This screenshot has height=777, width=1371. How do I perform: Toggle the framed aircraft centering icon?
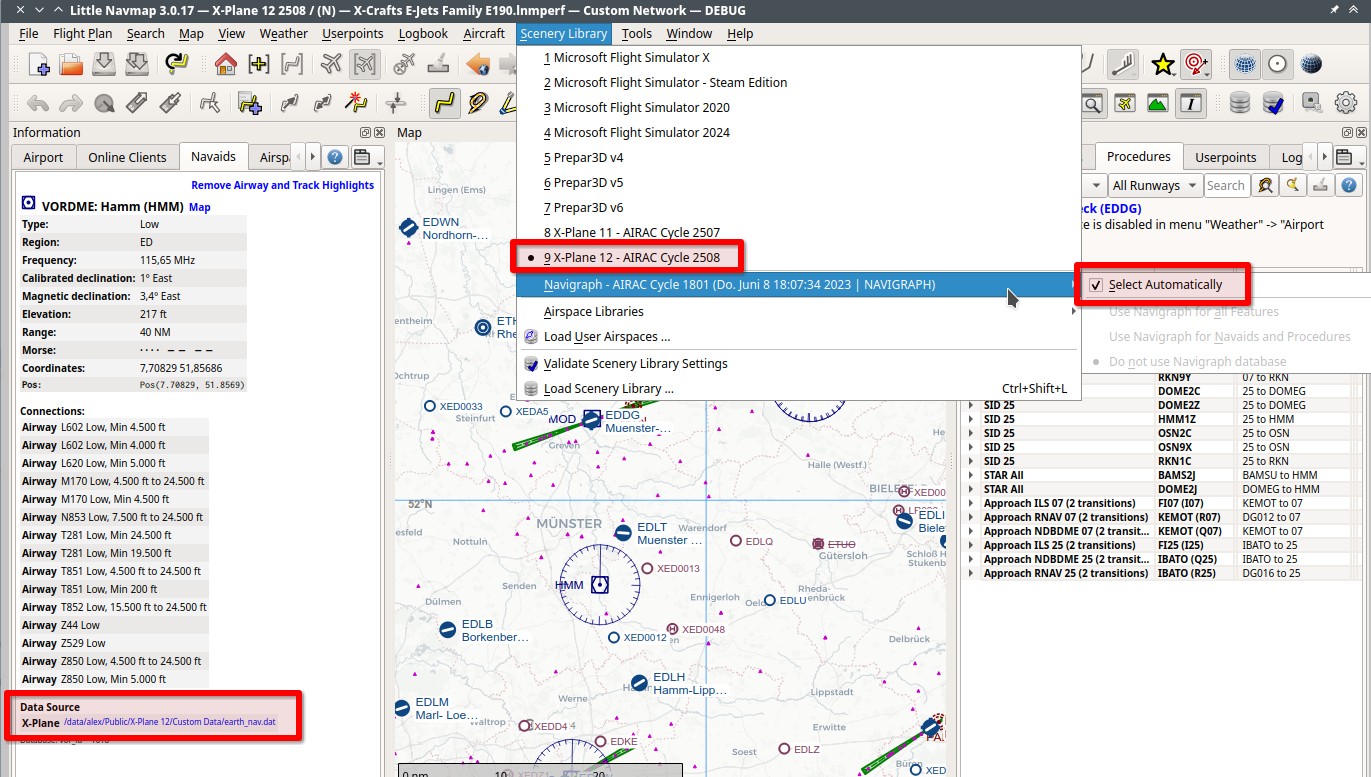click(x=365, y=65)
